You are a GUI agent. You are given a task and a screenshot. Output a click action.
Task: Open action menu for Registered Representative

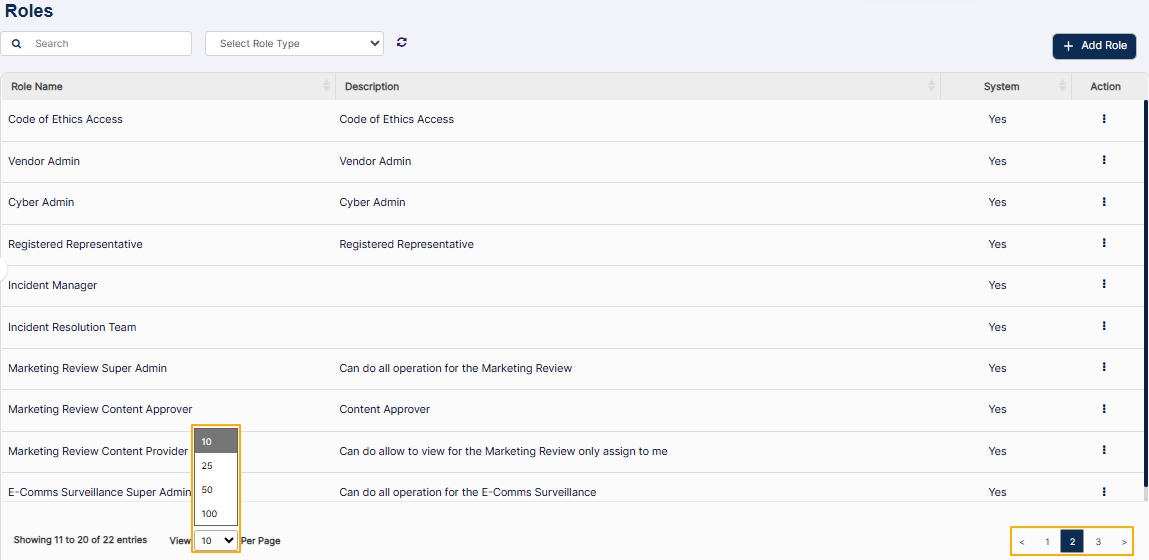(1104, 243)
